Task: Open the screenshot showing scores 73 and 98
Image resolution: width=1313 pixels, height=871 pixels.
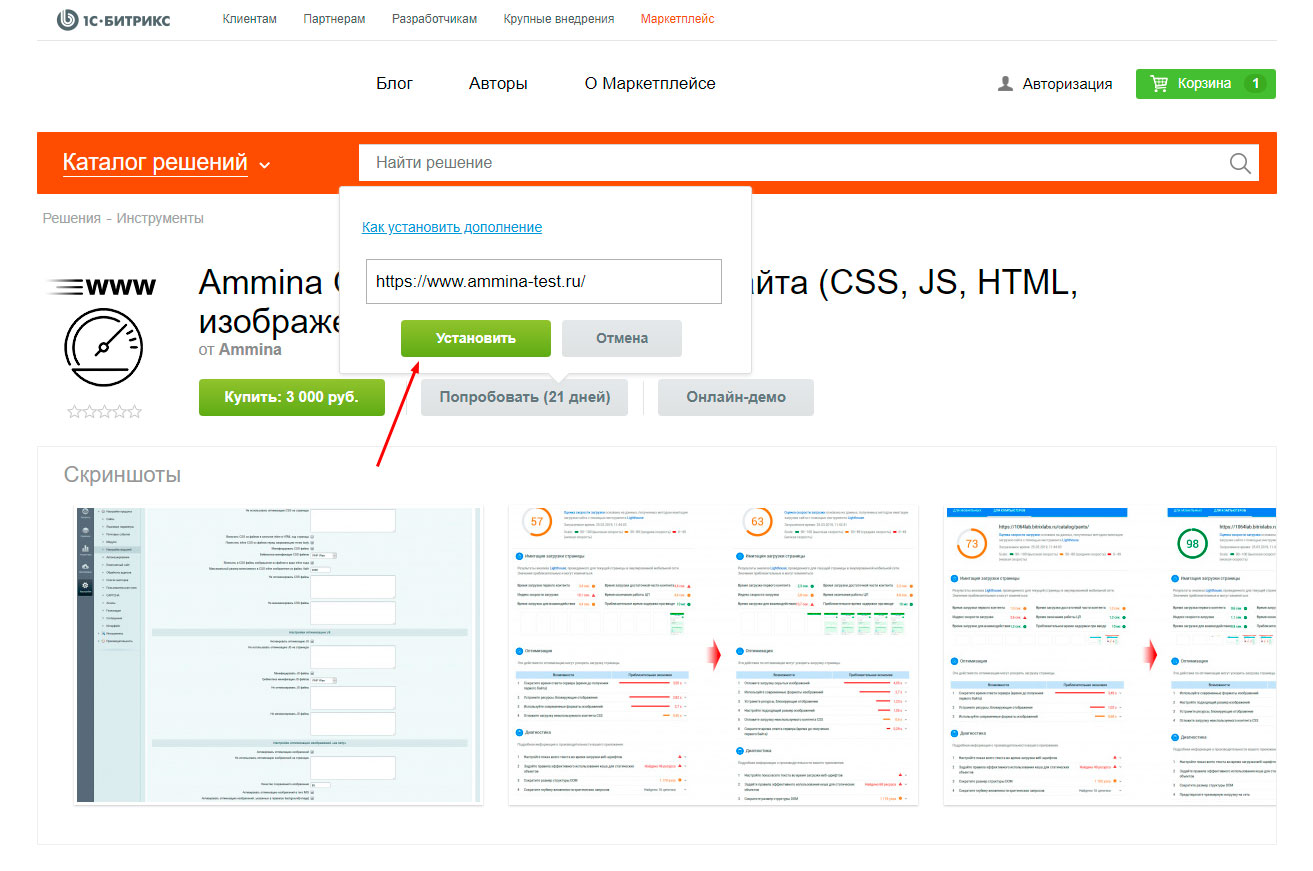Action: 1110,655
